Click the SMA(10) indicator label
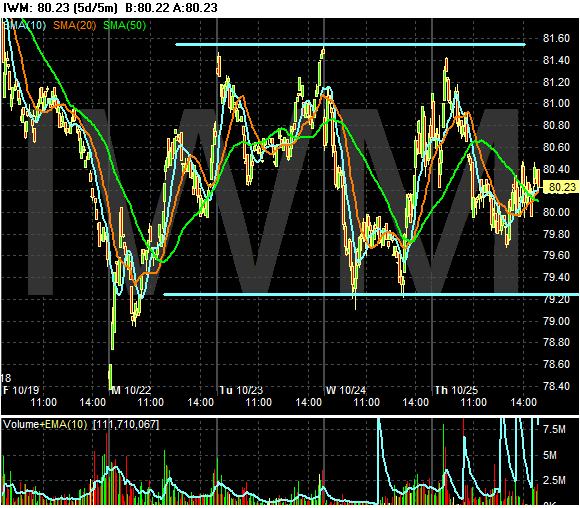The height and width of the screenshot is (508, 580). (24, 26)
